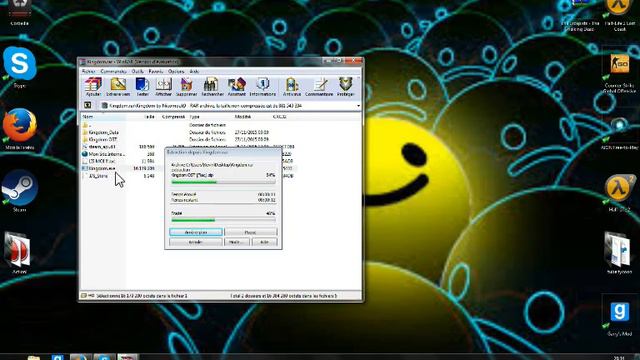
Task: Click the Supprimer toolbar icon
Action: click(x=187, y=87)
